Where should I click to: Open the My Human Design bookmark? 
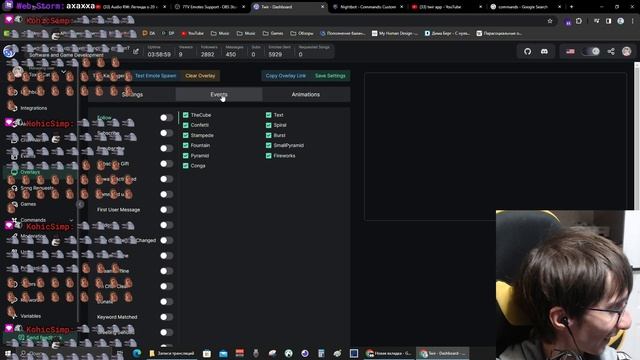395,33
